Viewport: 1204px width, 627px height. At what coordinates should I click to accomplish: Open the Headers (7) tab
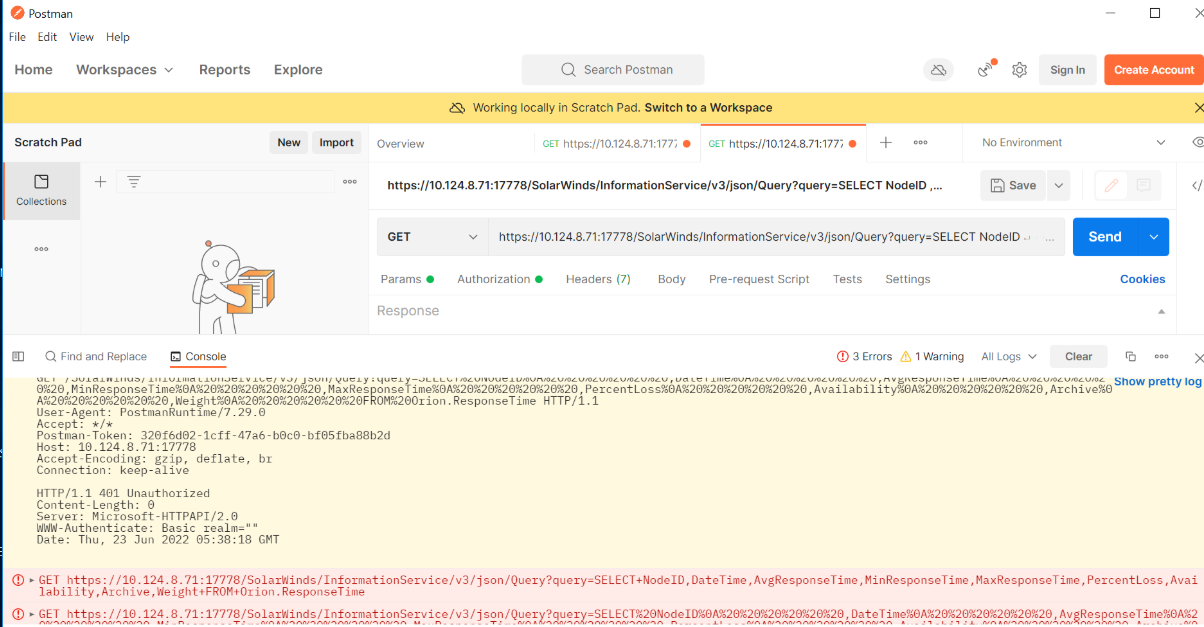(x=598, y=279)
